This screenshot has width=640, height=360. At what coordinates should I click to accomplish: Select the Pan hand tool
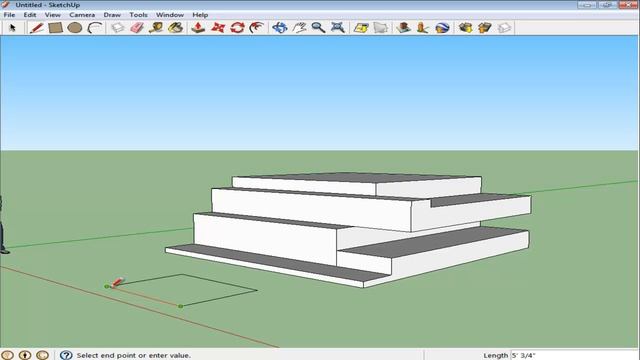click(299, 28)
